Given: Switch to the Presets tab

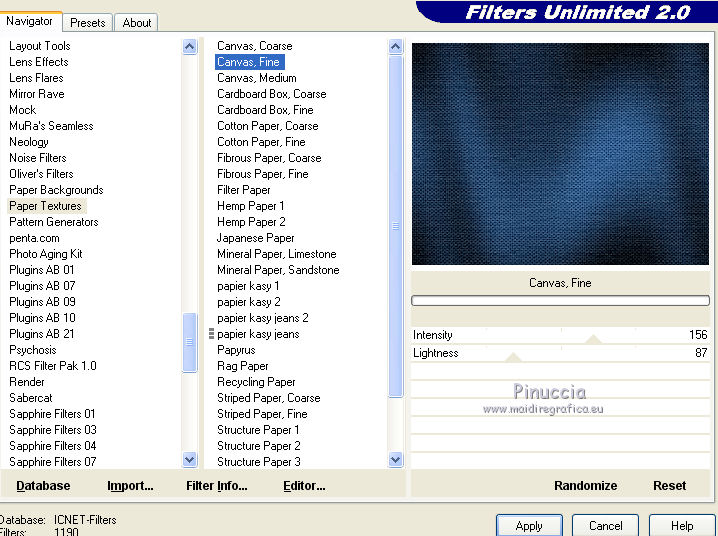Looking at the screenshot, I should point(87,22).
